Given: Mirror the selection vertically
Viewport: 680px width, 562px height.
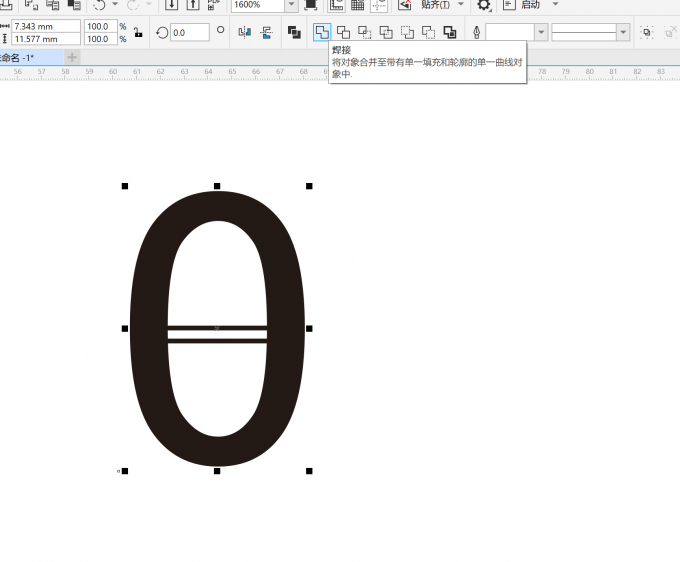Looking at the screenshot, I should tap(266, 33).
